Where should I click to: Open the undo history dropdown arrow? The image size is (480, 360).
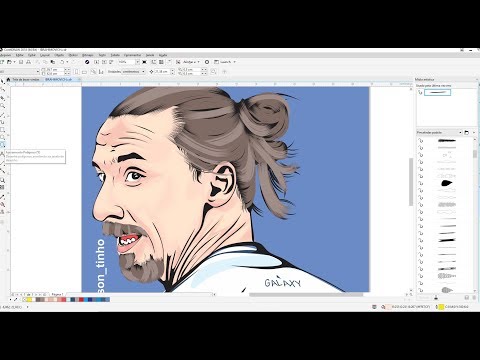tap(67, 62)
